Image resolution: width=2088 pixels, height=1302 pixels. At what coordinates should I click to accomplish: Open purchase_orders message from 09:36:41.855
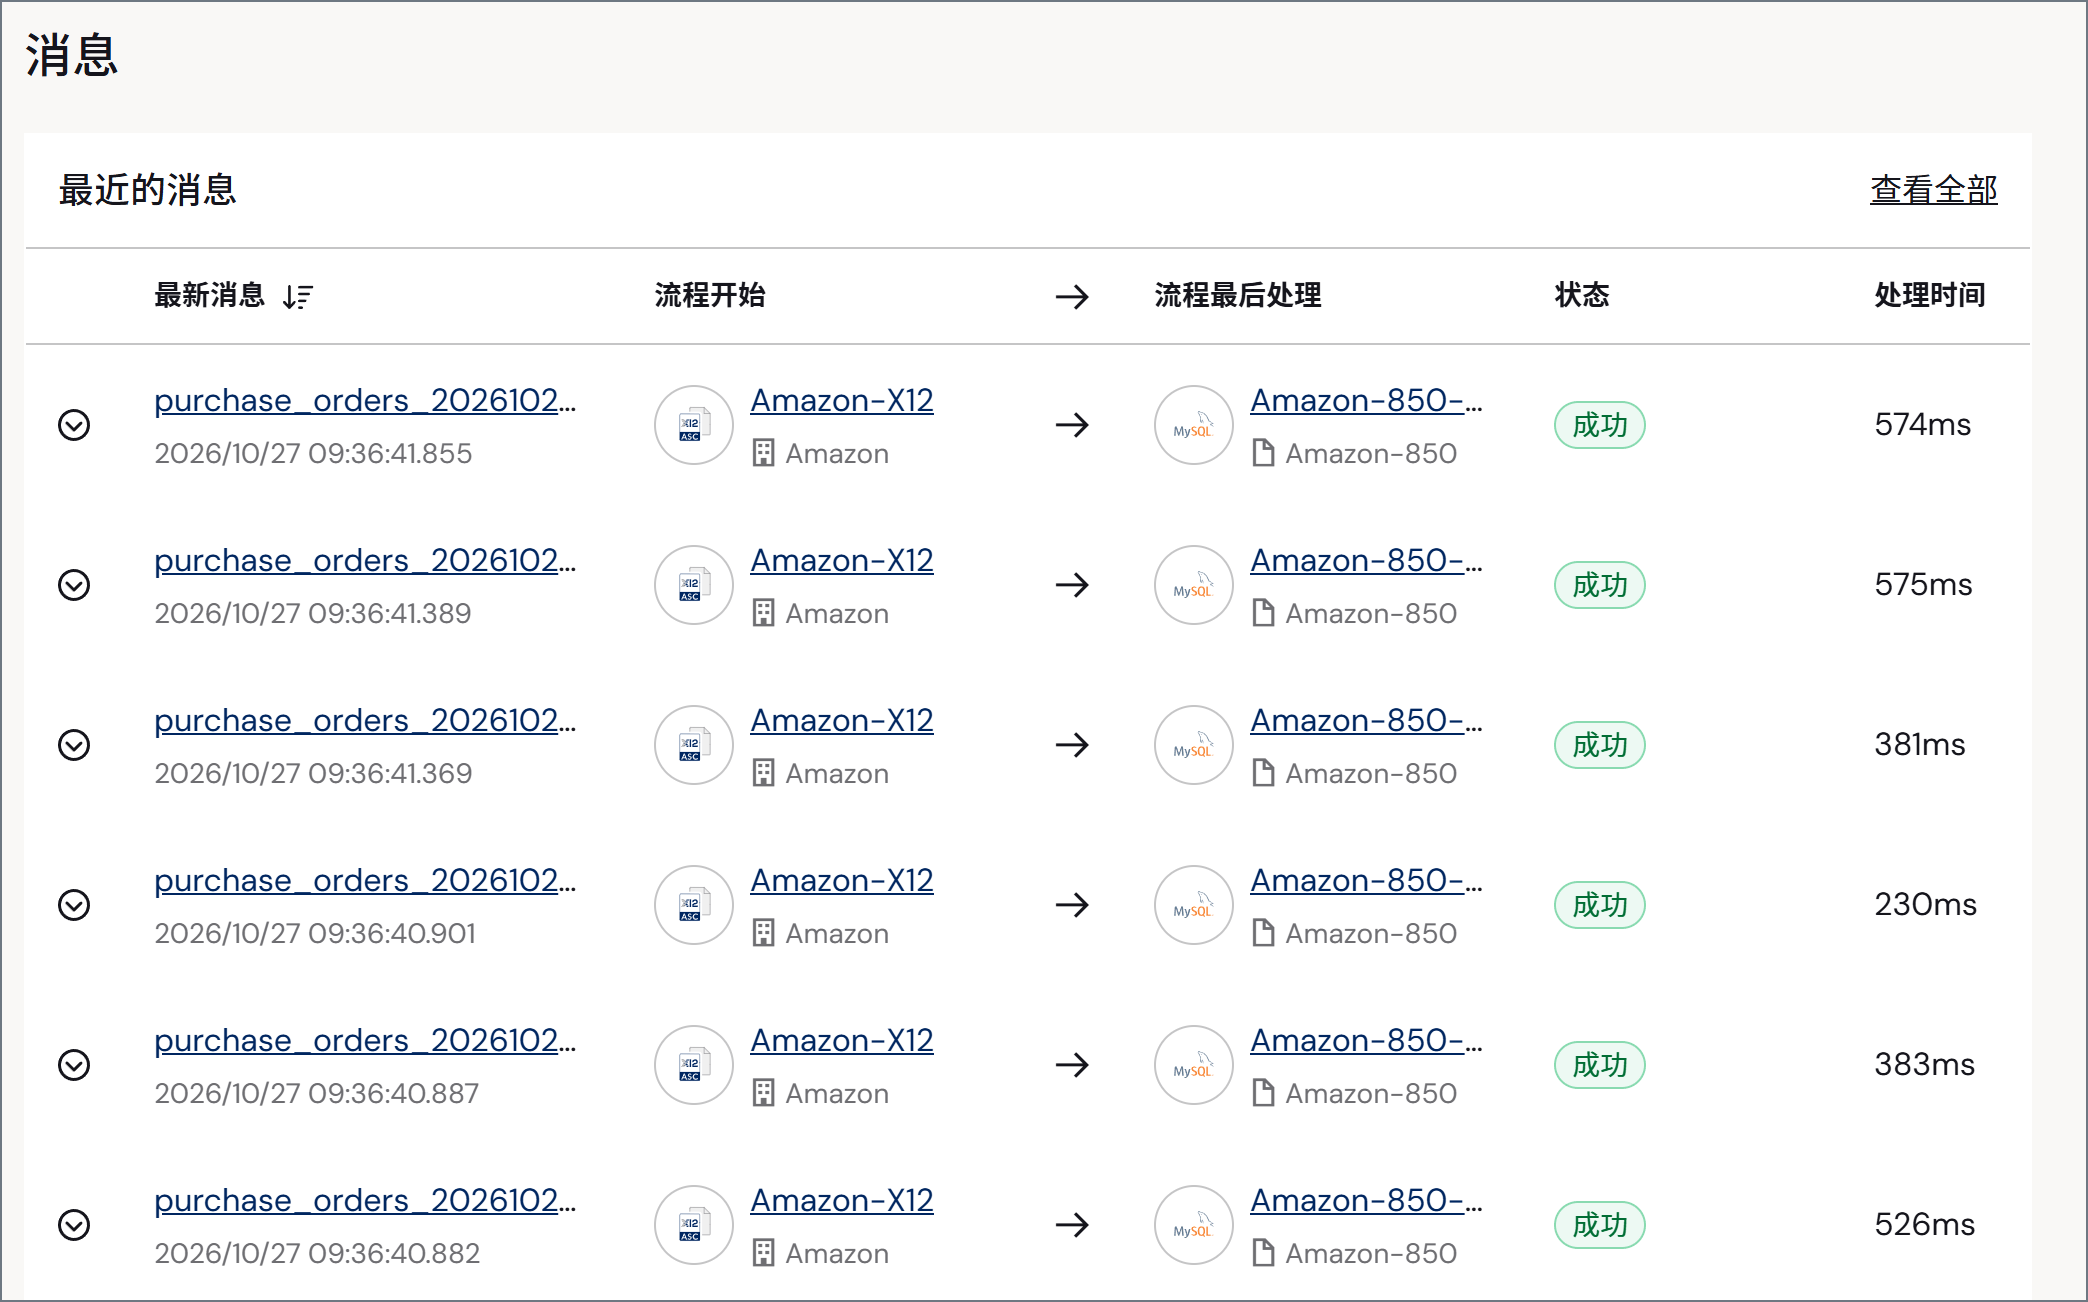coord(365,400)
